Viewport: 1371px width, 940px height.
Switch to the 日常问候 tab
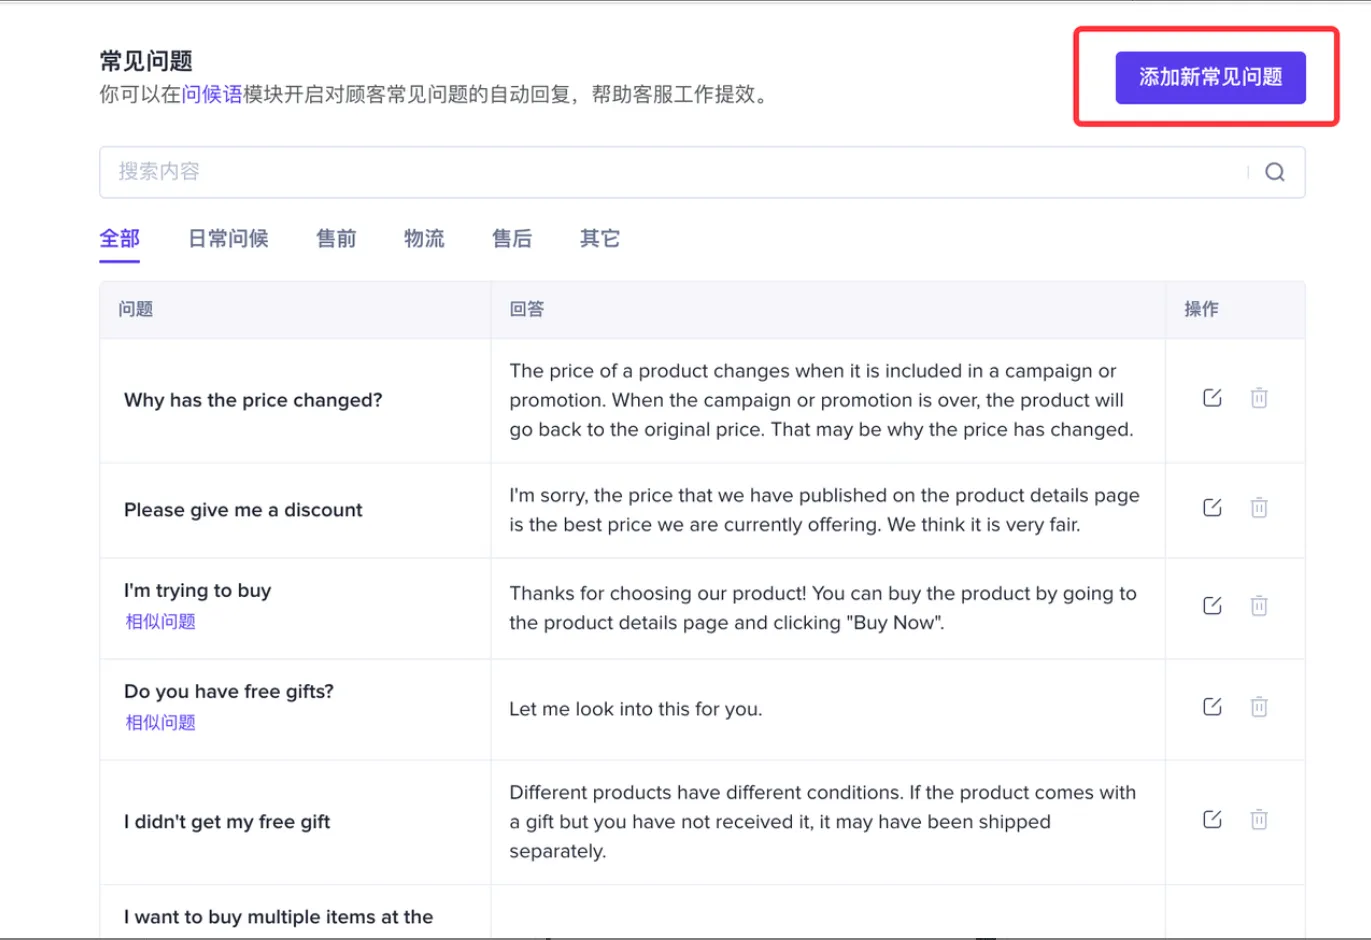coord(228,238)
